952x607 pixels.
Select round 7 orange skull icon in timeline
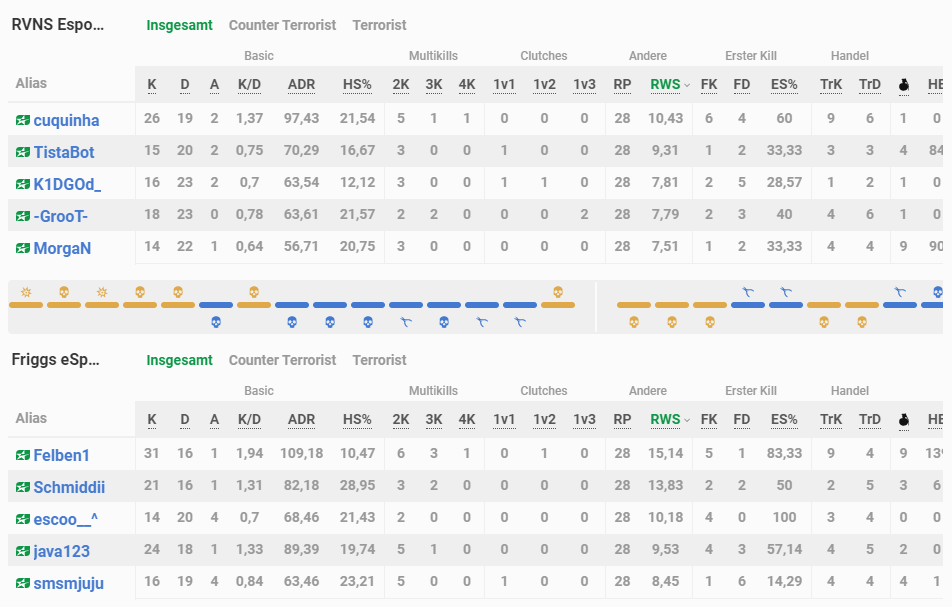pos(254,293)
